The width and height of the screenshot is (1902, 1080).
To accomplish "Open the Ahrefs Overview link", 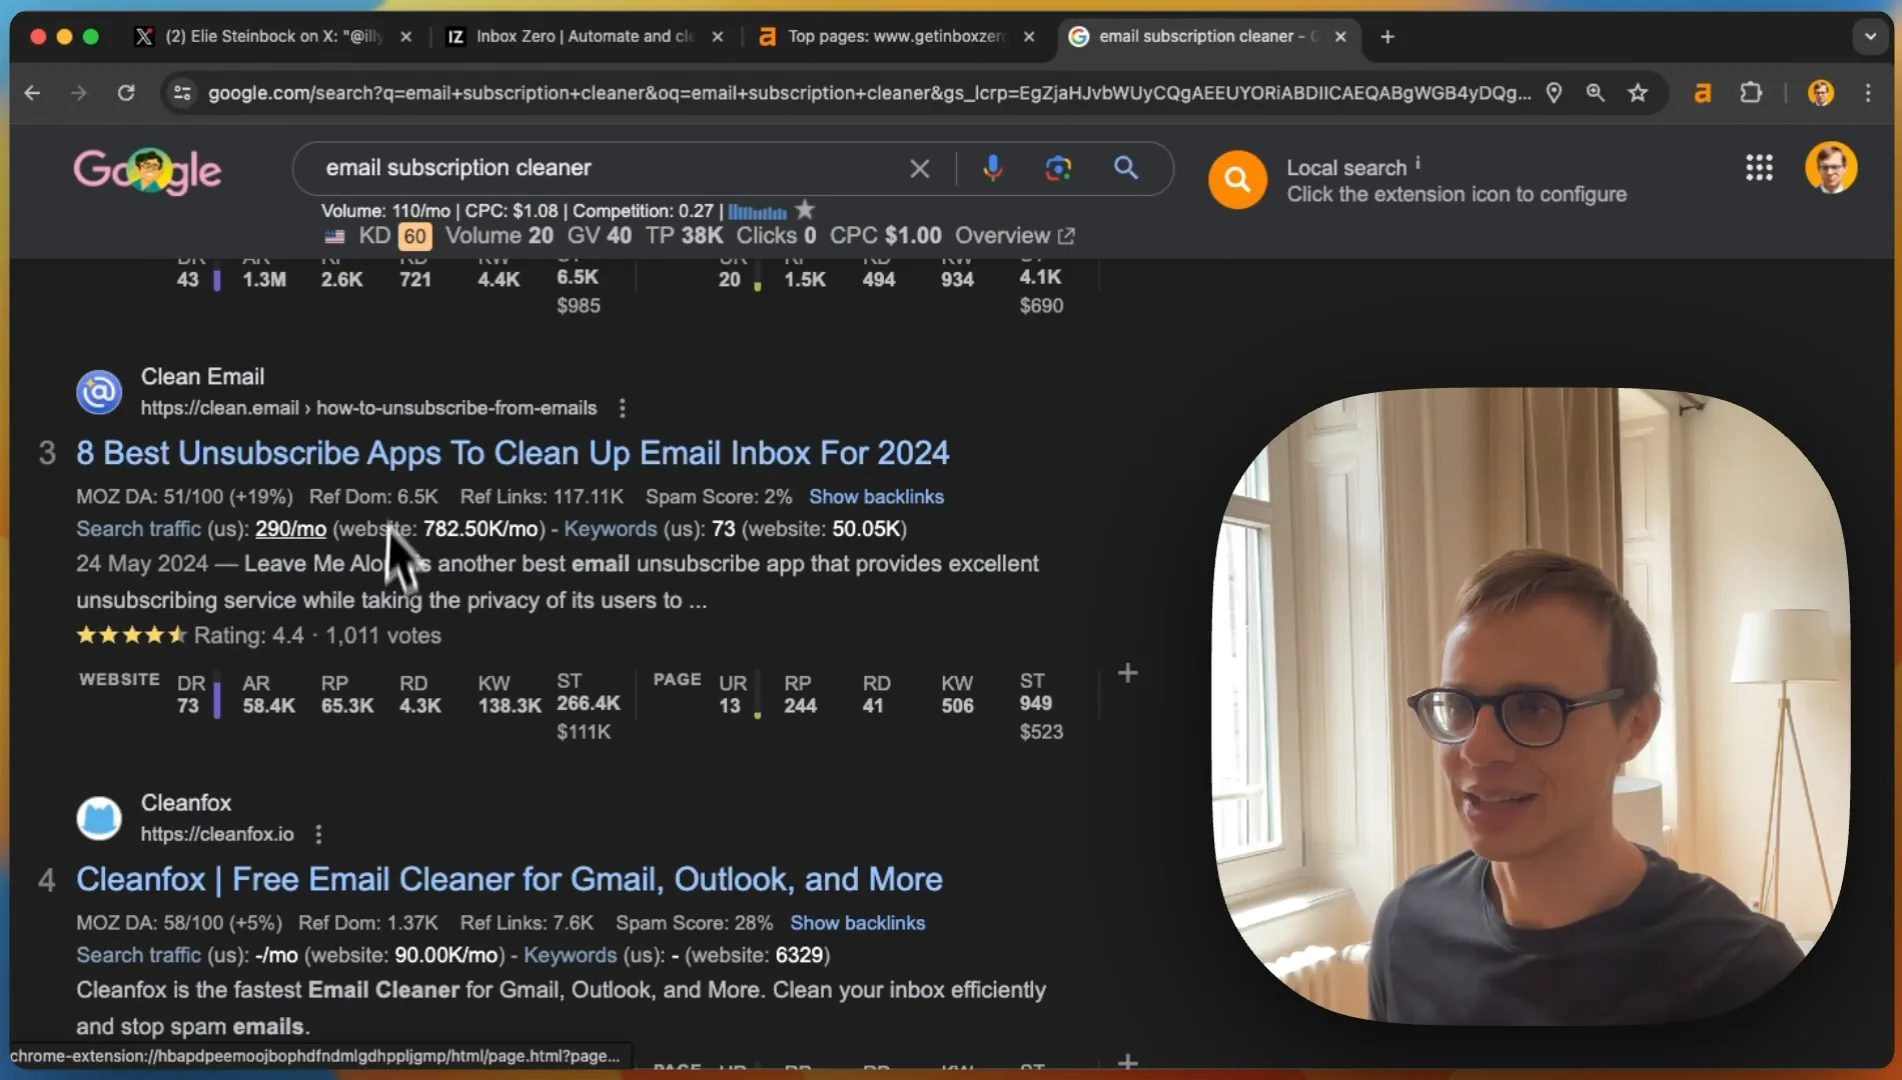I will coord(1014,236).
